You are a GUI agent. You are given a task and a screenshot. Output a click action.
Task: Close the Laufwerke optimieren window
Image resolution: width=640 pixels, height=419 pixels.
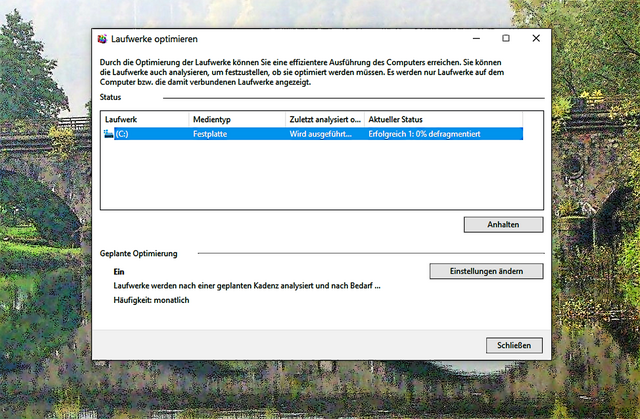[536, 38]
